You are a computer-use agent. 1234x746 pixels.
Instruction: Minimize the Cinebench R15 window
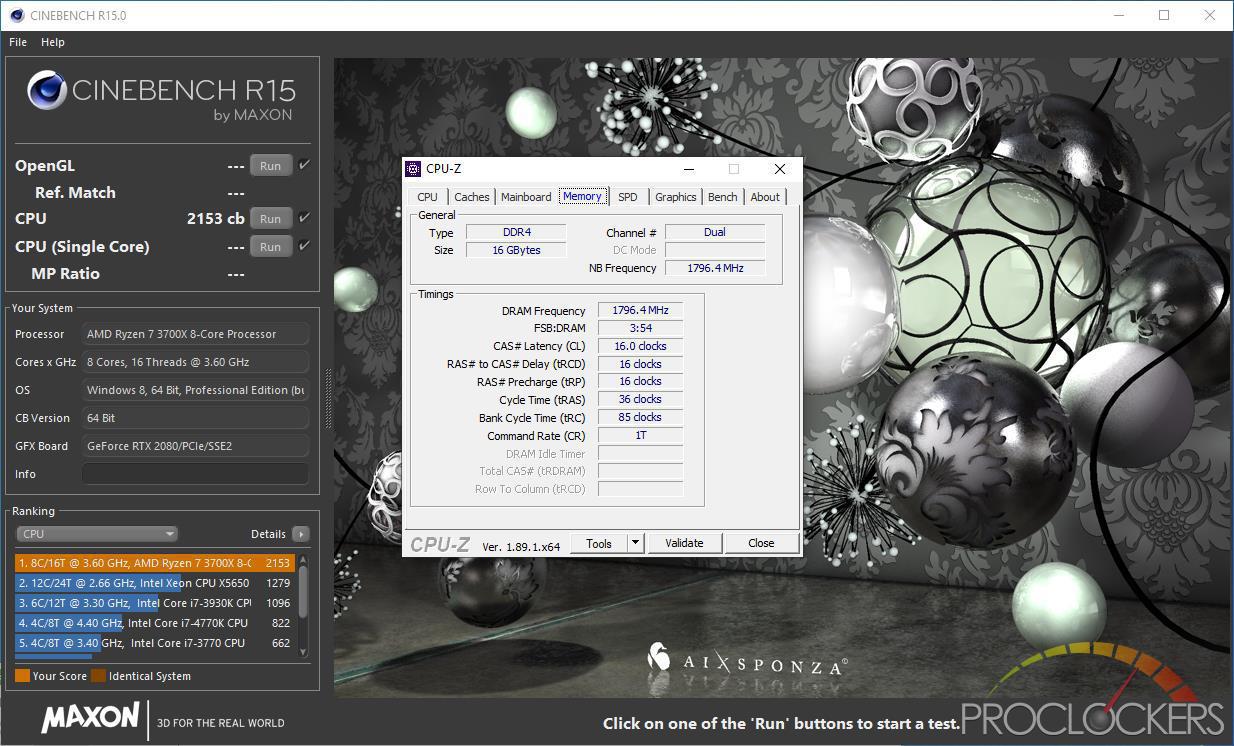click(x=1118, y=15)
